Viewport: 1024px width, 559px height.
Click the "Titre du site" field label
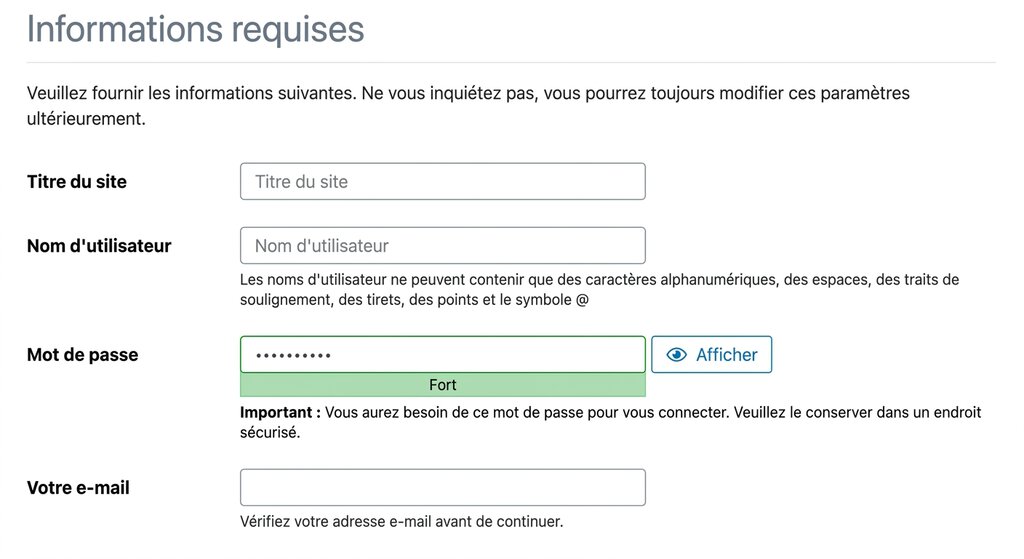[77, 182]
